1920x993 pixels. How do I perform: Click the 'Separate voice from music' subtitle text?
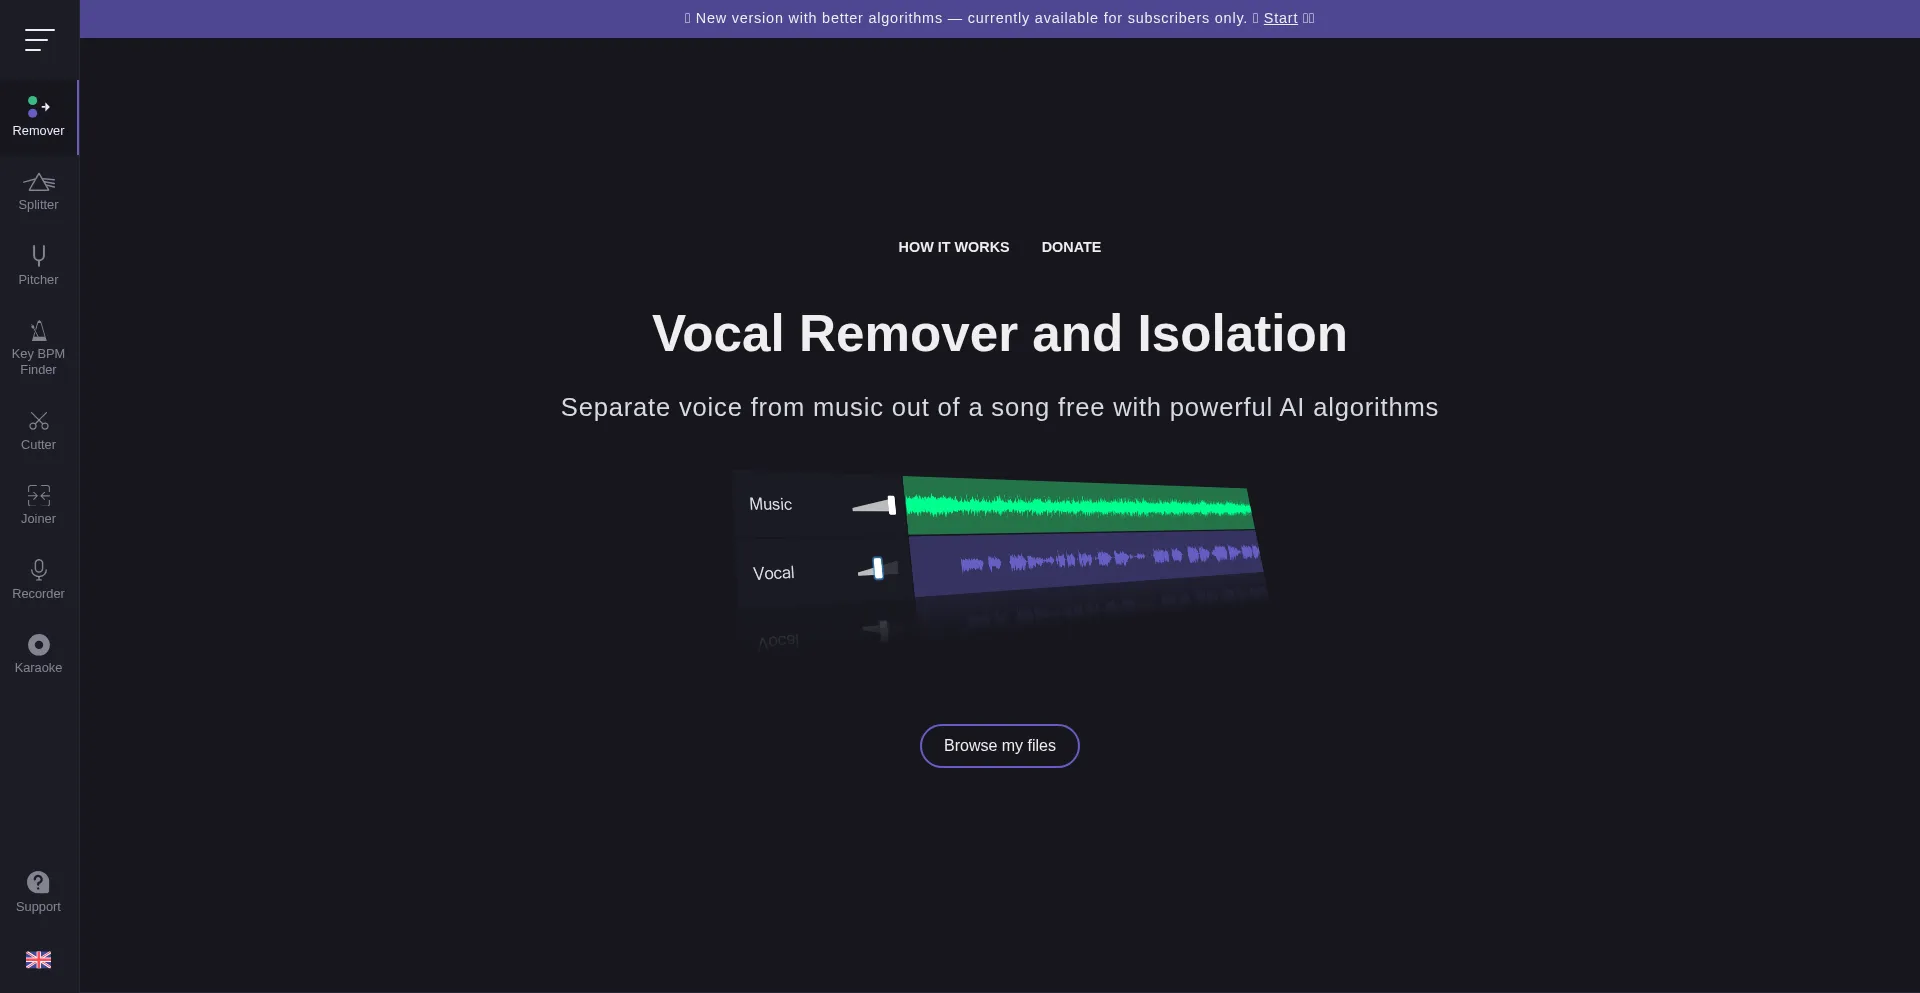coord(999,407)
